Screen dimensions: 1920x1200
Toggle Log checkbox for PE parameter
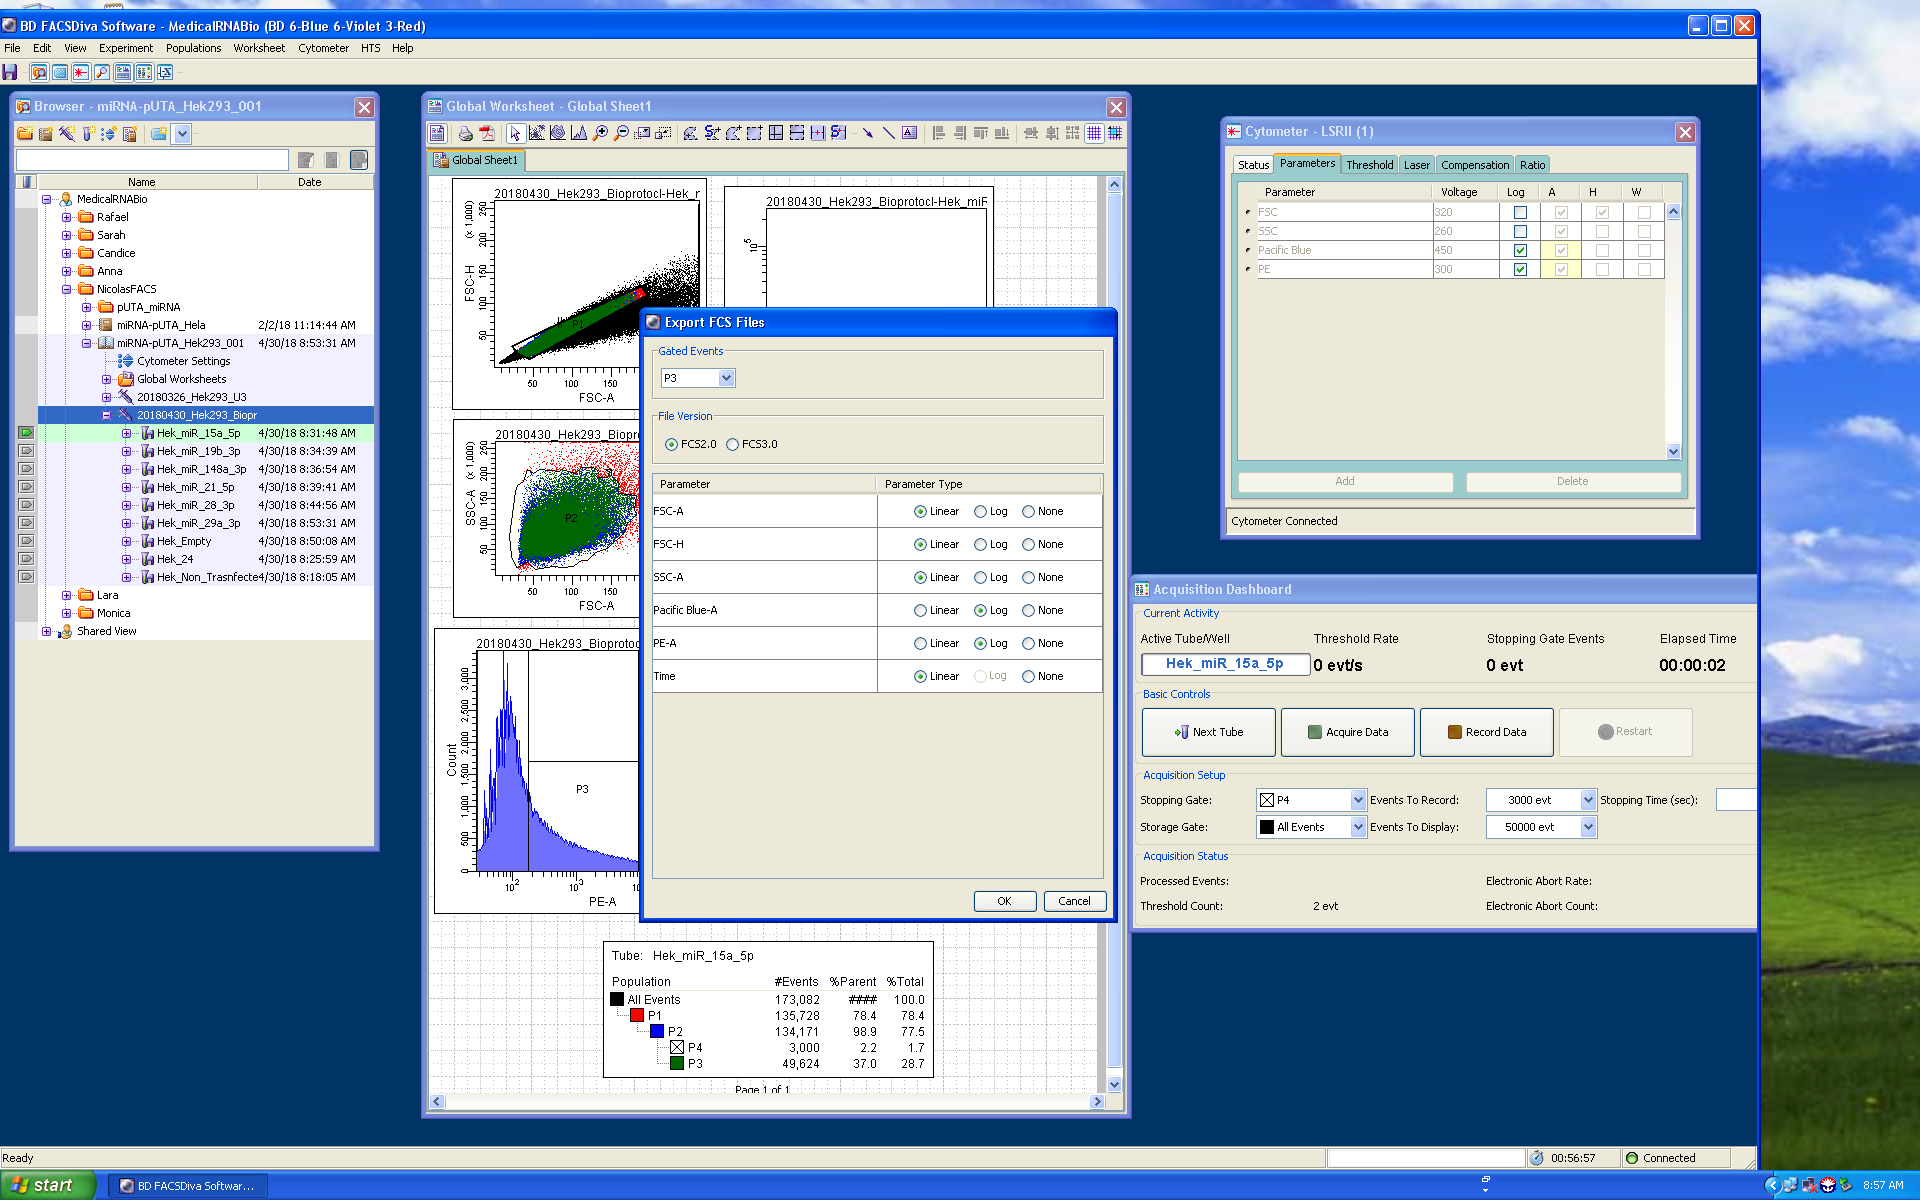pyautogui.click(x=1520, y=269)
